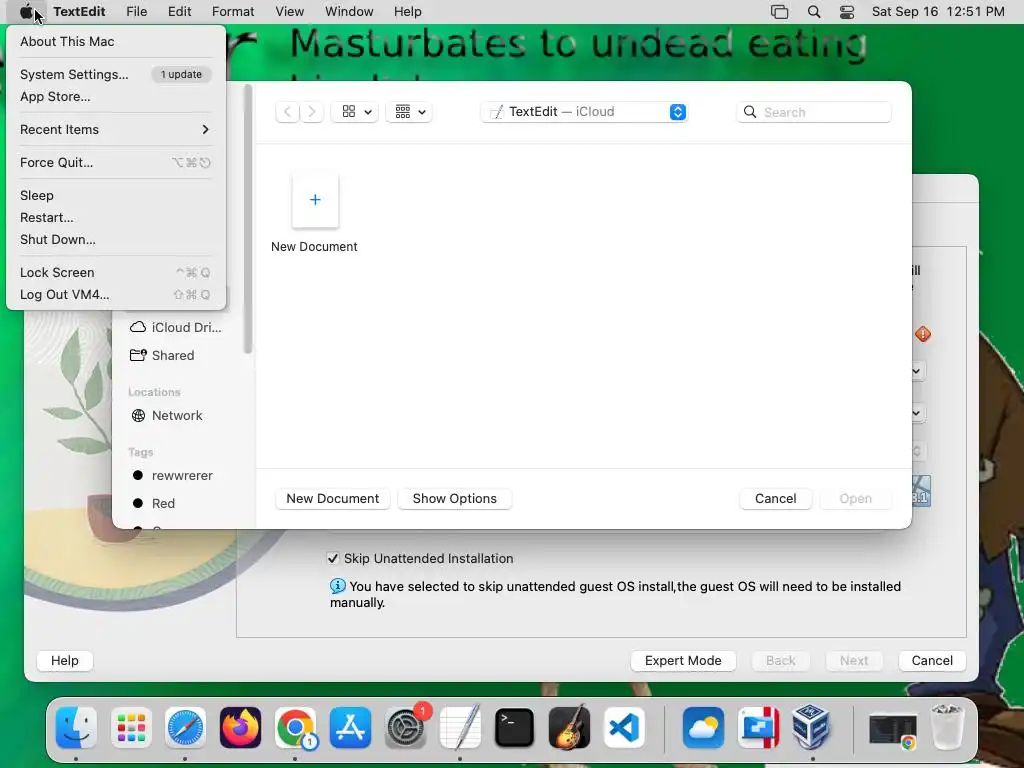
Task: Open the File menu
Action: (136, 12)
